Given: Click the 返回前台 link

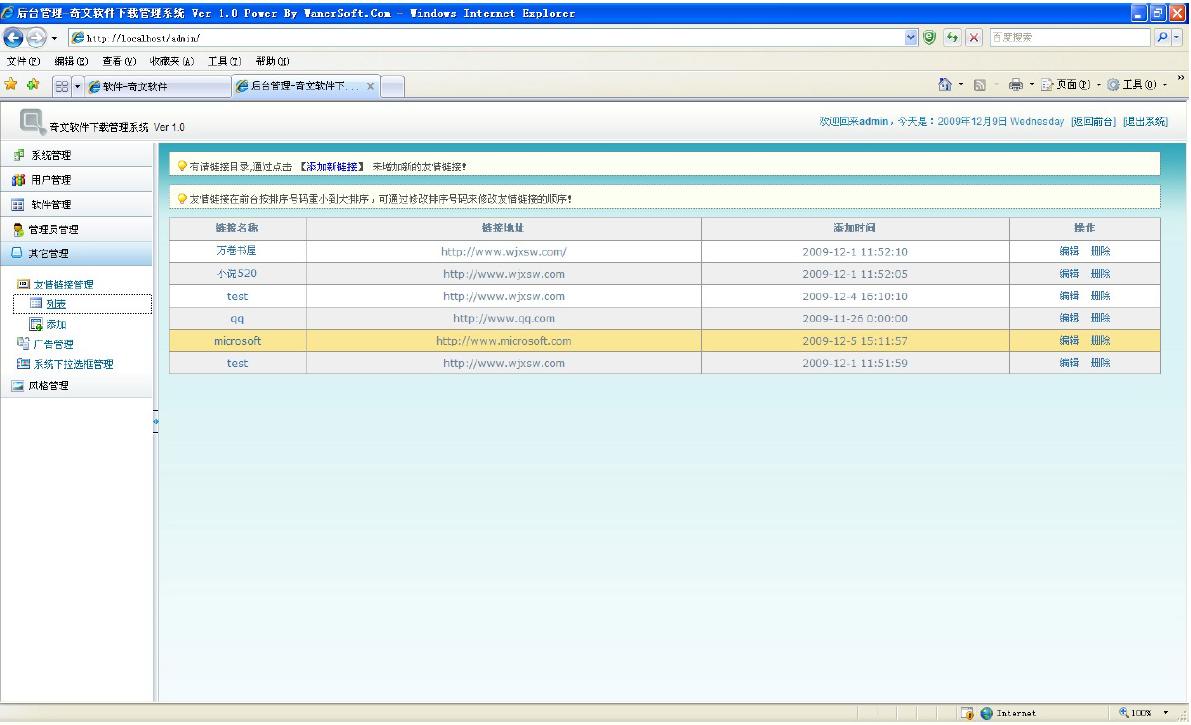Looking at the screenshot, I should point(1093,122).
